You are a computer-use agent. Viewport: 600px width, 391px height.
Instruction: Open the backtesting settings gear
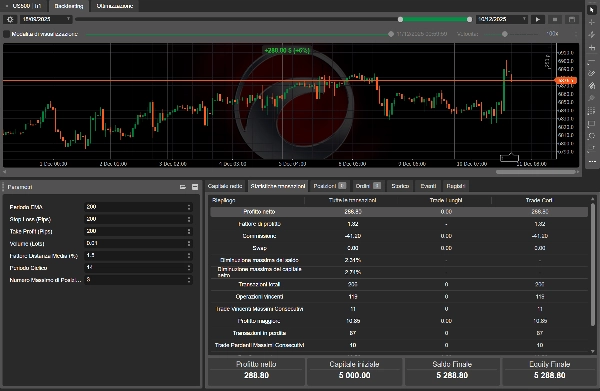click(10, 19)
